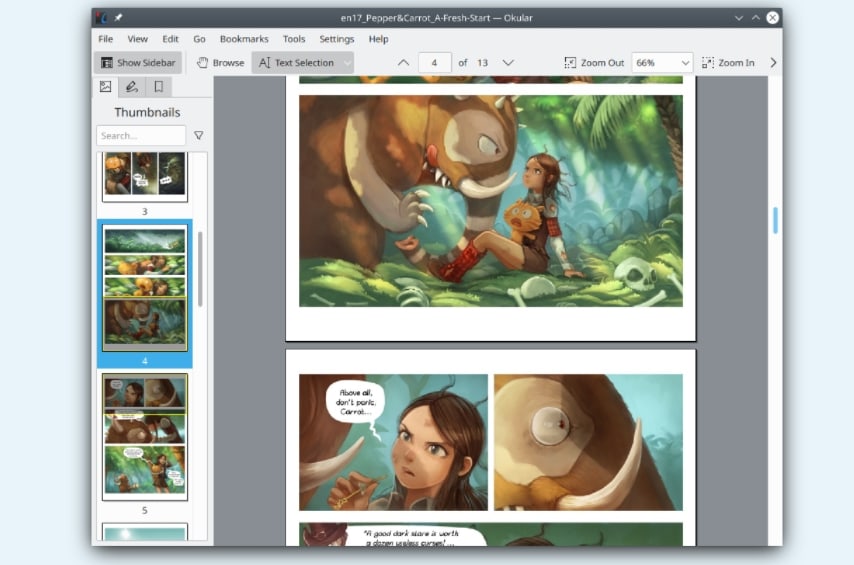Viewport: 854px width, 565px height.
Task: Click the thumbnails panel scrollbar
Action: (200, 269)
